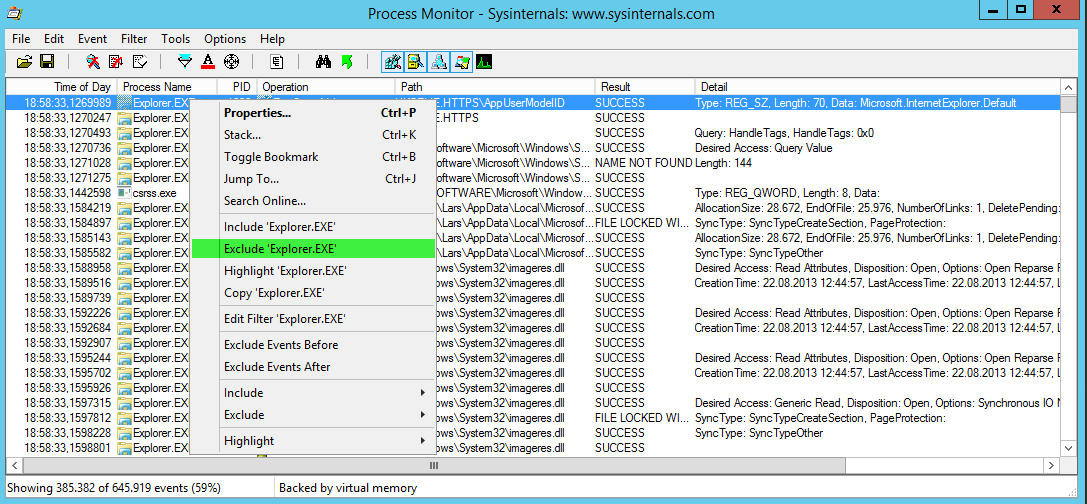Toggle event capture with the magnifier icon
Viewport: 1087px width, 504px height.
[94, 62]
